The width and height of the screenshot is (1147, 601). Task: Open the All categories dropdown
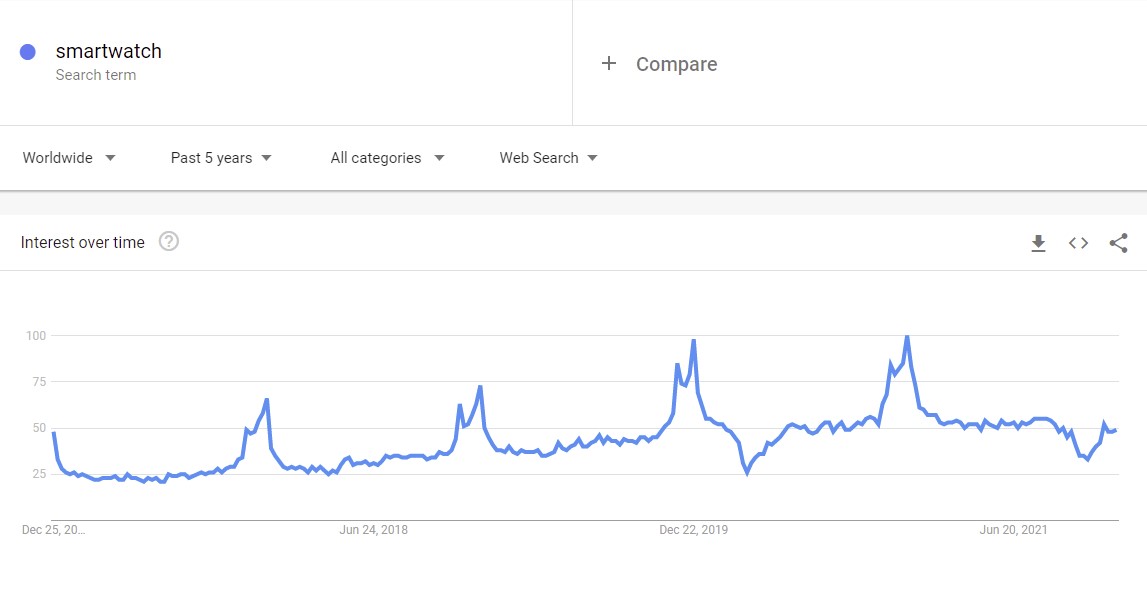tap(387, 158)
